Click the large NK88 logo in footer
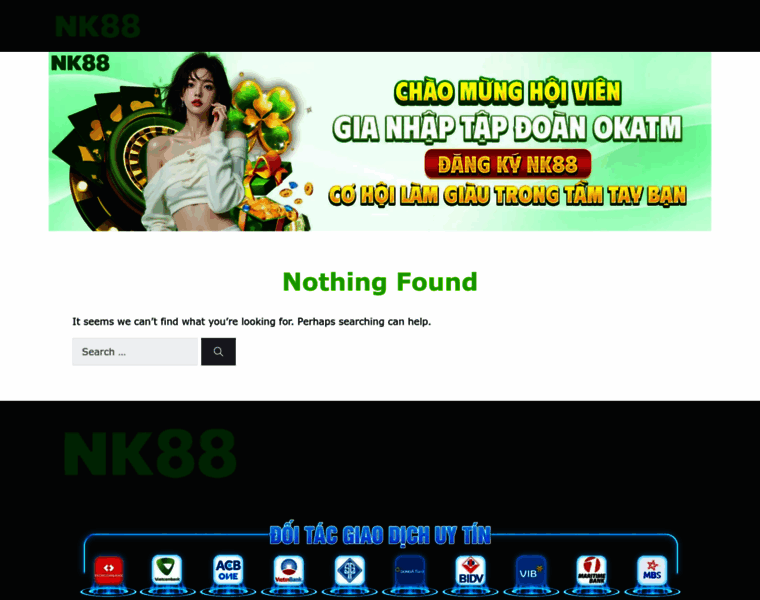760x600 pixels. click(150, 454)
